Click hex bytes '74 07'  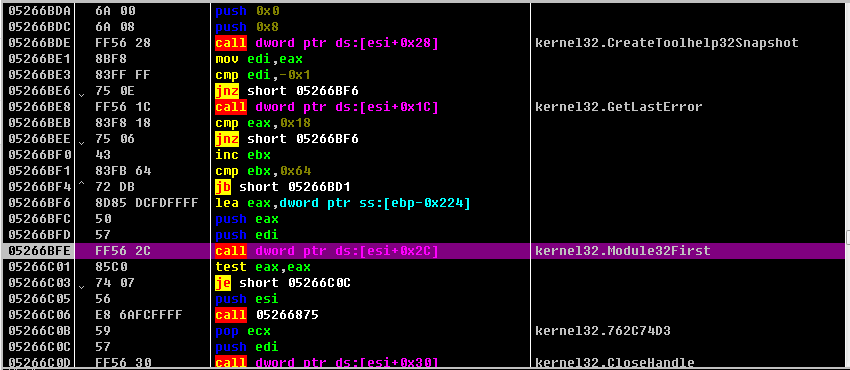115,283
